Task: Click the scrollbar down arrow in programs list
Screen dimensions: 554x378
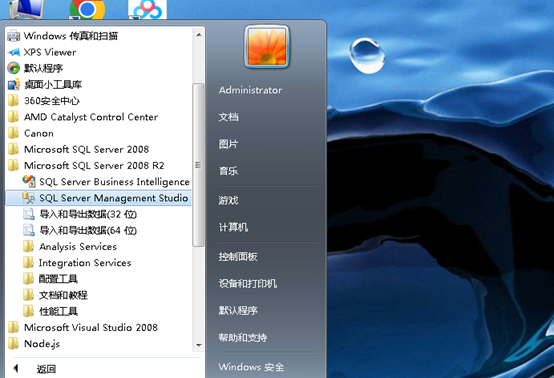Action: click(199, 345)
